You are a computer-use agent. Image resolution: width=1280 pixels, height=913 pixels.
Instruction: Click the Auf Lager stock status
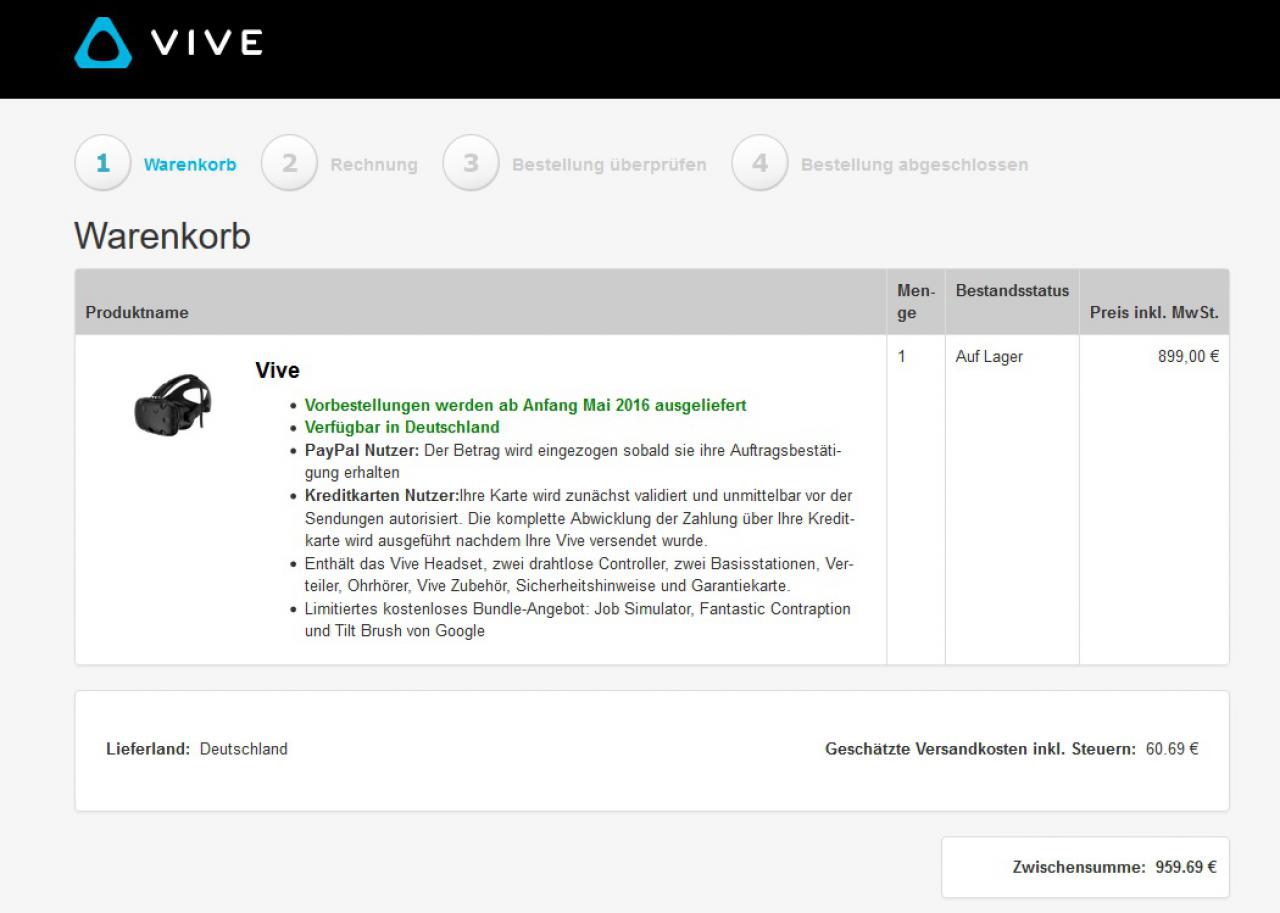[989, 356]
